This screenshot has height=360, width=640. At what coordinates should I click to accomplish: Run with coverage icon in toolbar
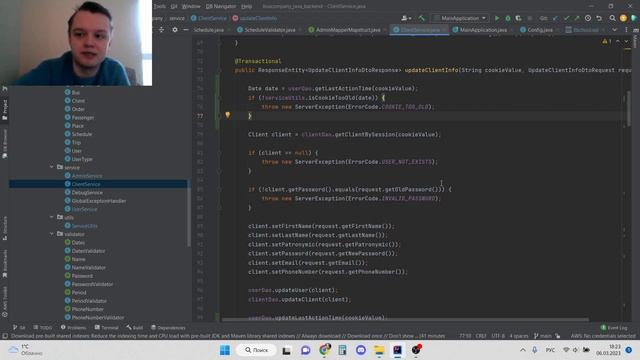pyautogui.click(x=518, y=18)
